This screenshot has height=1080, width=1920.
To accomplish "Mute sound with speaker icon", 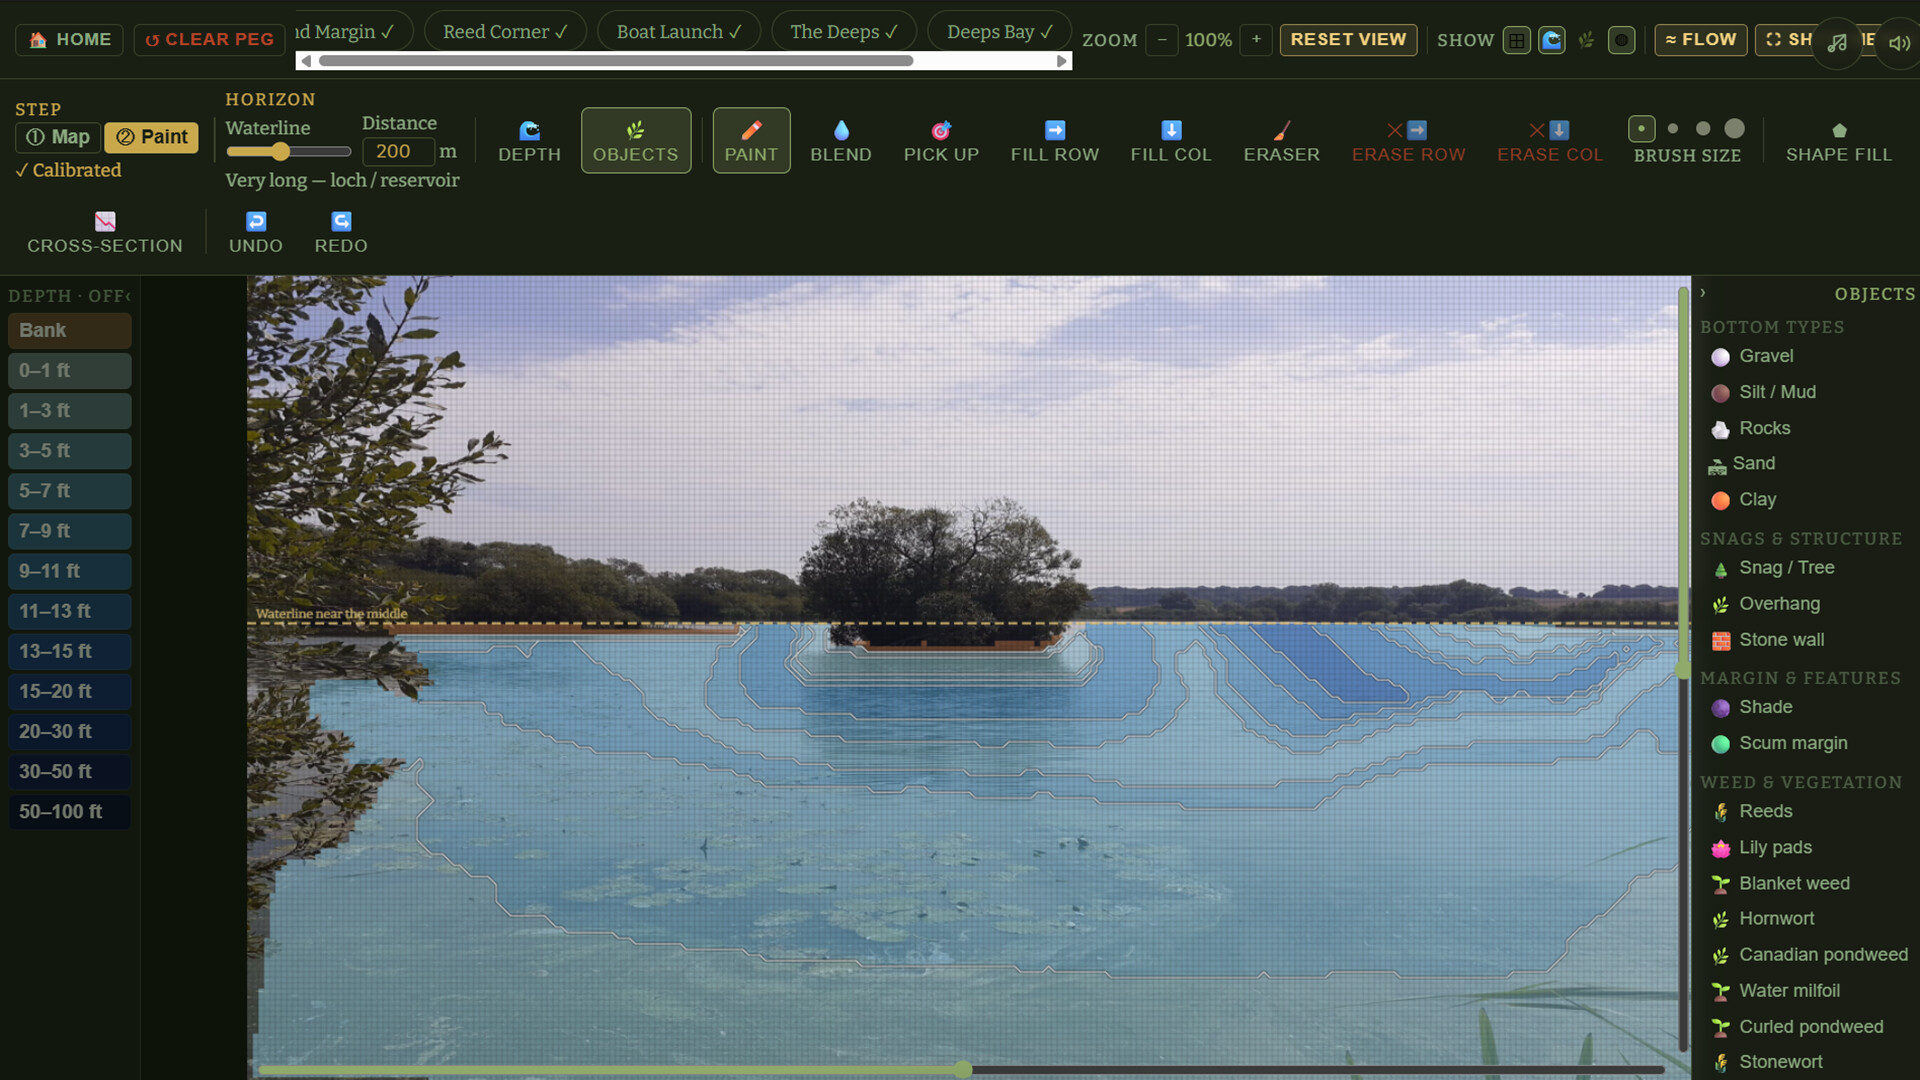I will coord(1899,42).
